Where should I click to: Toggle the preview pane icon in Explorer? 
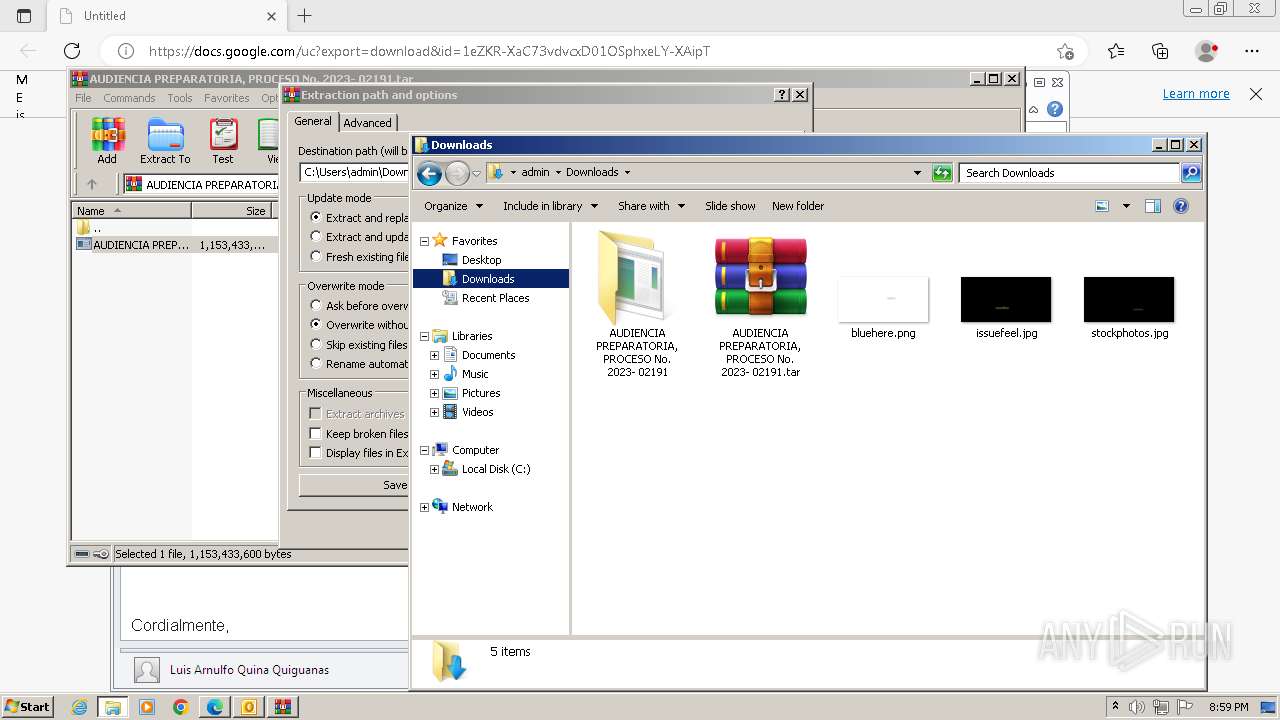pyautogui.click(x=1152, y=206)
